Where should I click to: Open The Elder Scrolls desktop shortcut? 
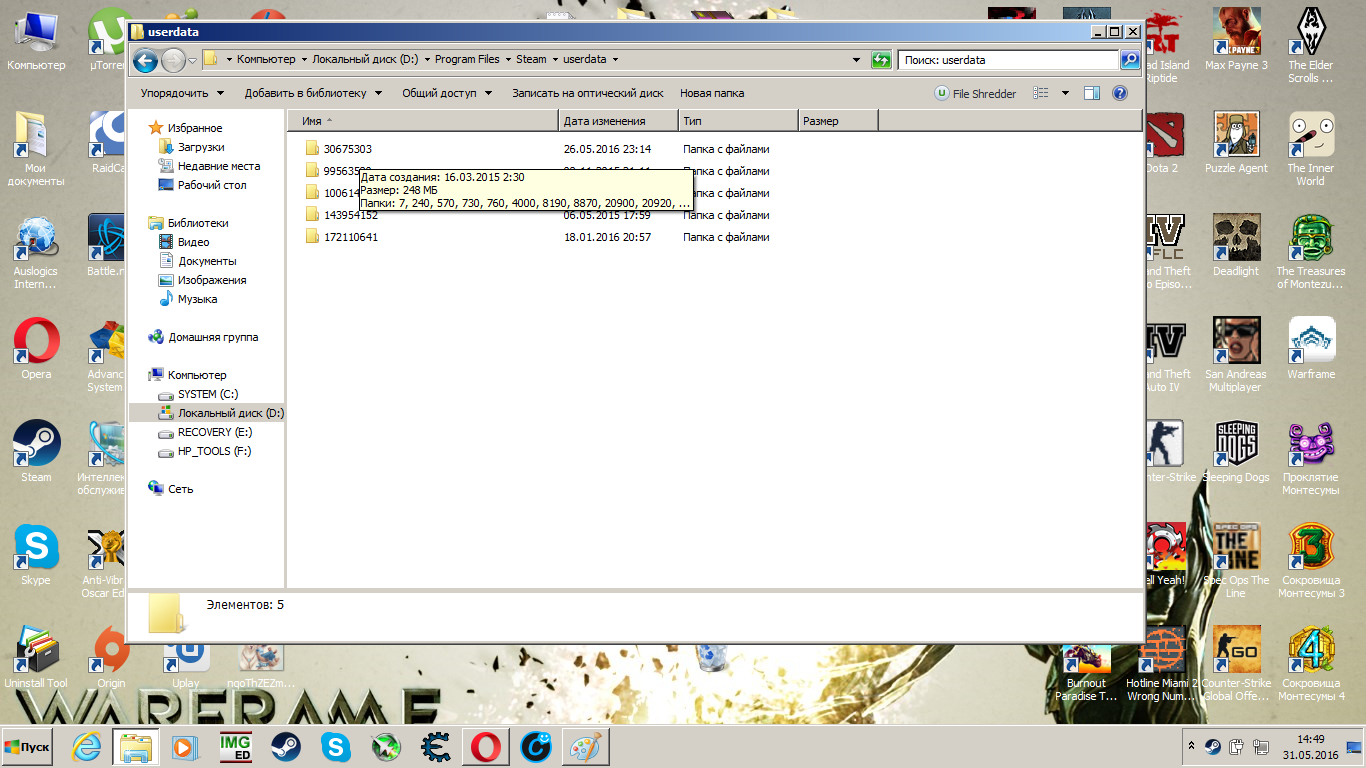[x=1311, y=46]
